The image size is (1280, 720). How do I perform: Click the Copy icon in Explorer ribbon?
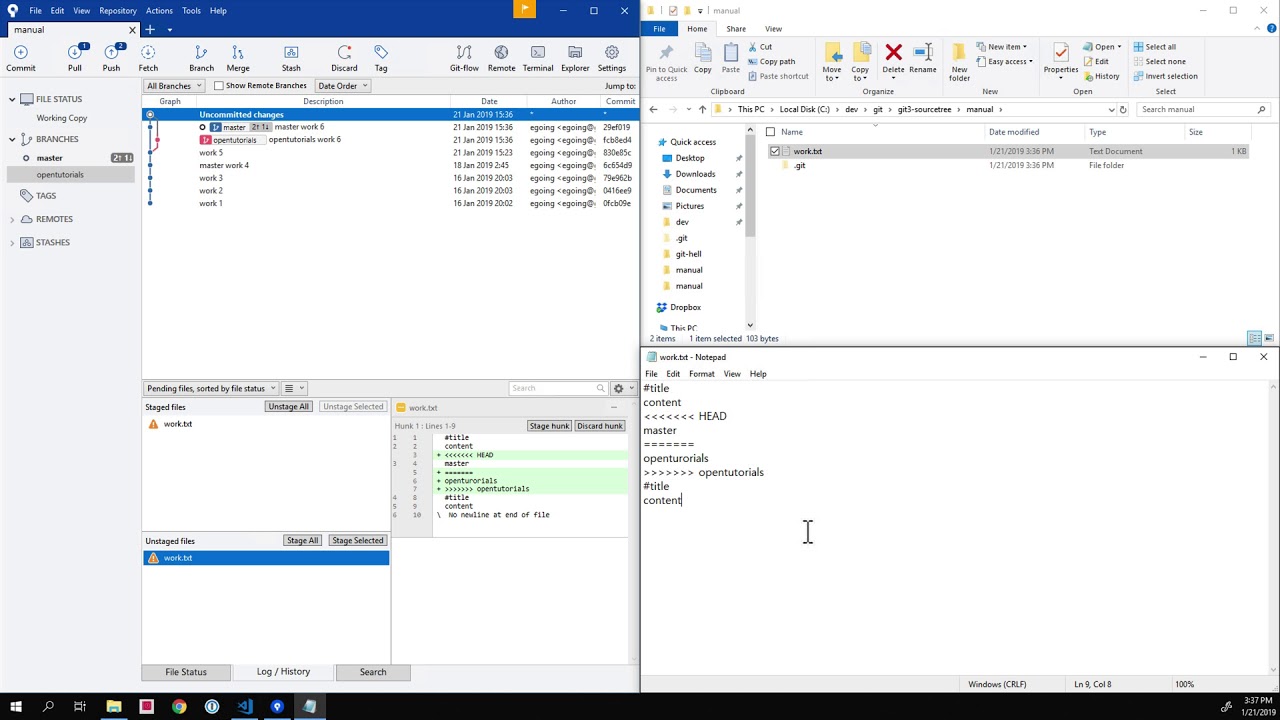703,58
